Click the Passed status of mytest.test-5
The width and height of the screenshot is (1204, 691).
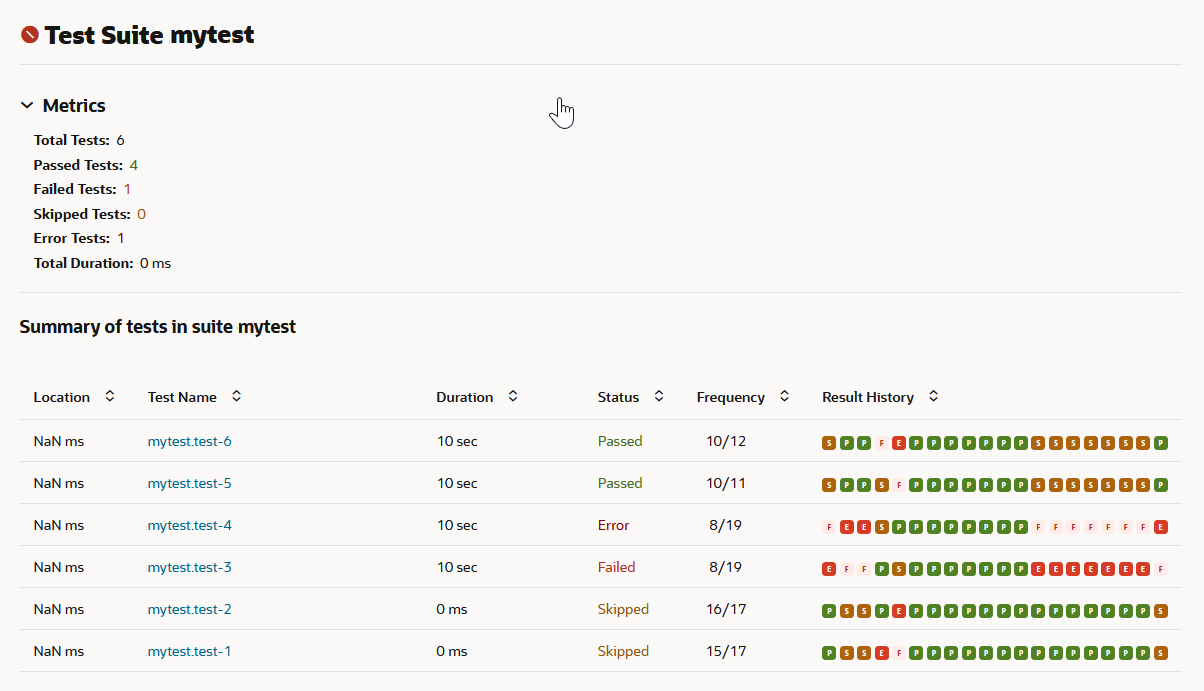[x=620, y=483]
